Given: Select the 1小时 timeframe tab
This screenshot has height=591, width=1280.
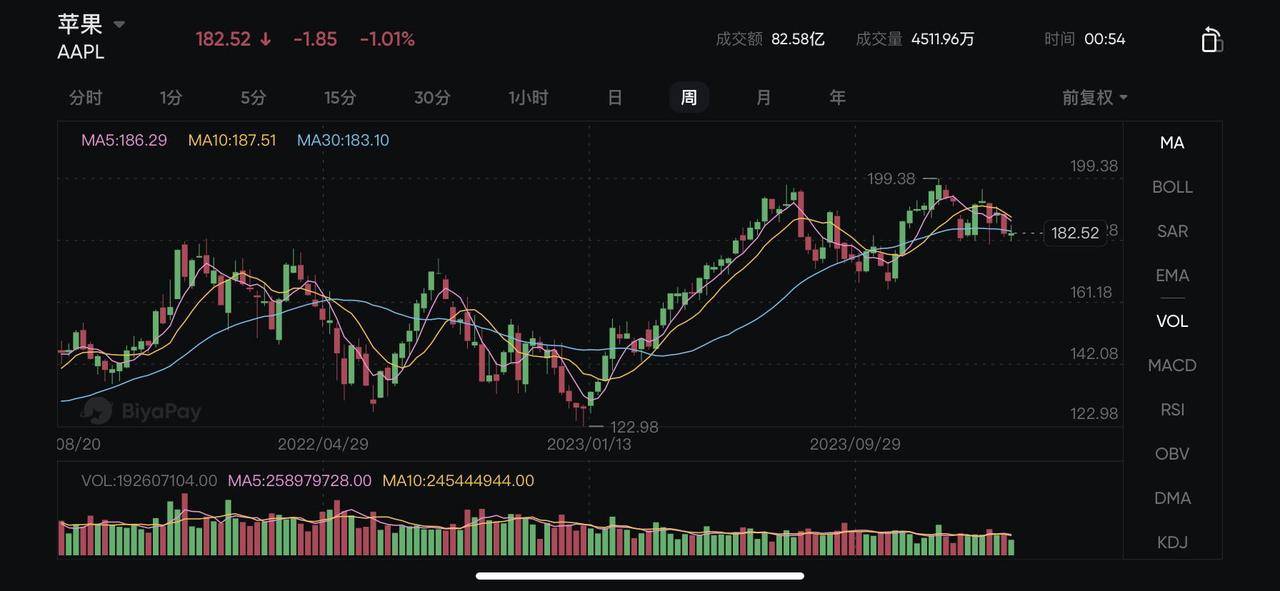Looking at the screenshot, I should 528,97.
